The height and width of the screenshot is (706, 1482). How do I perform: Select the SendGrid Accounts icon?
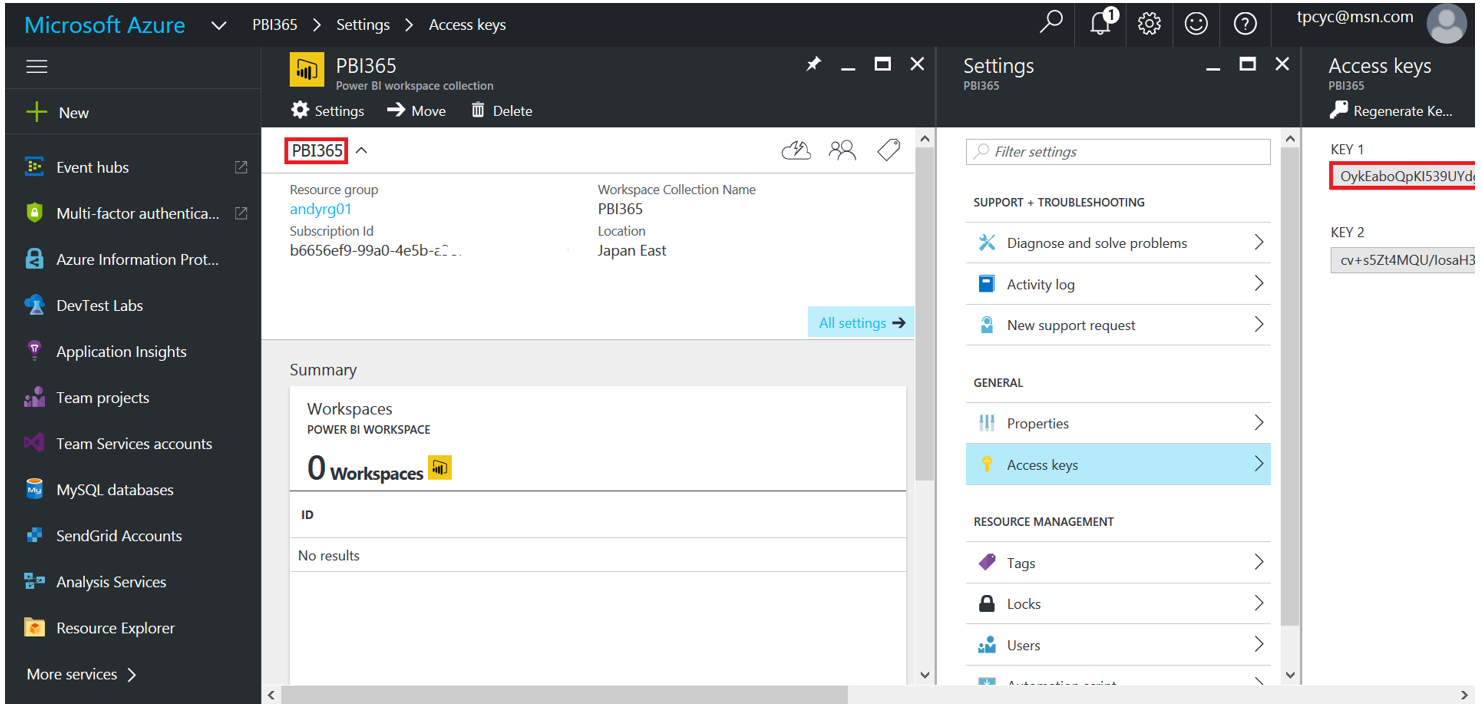tap(35, 535)
